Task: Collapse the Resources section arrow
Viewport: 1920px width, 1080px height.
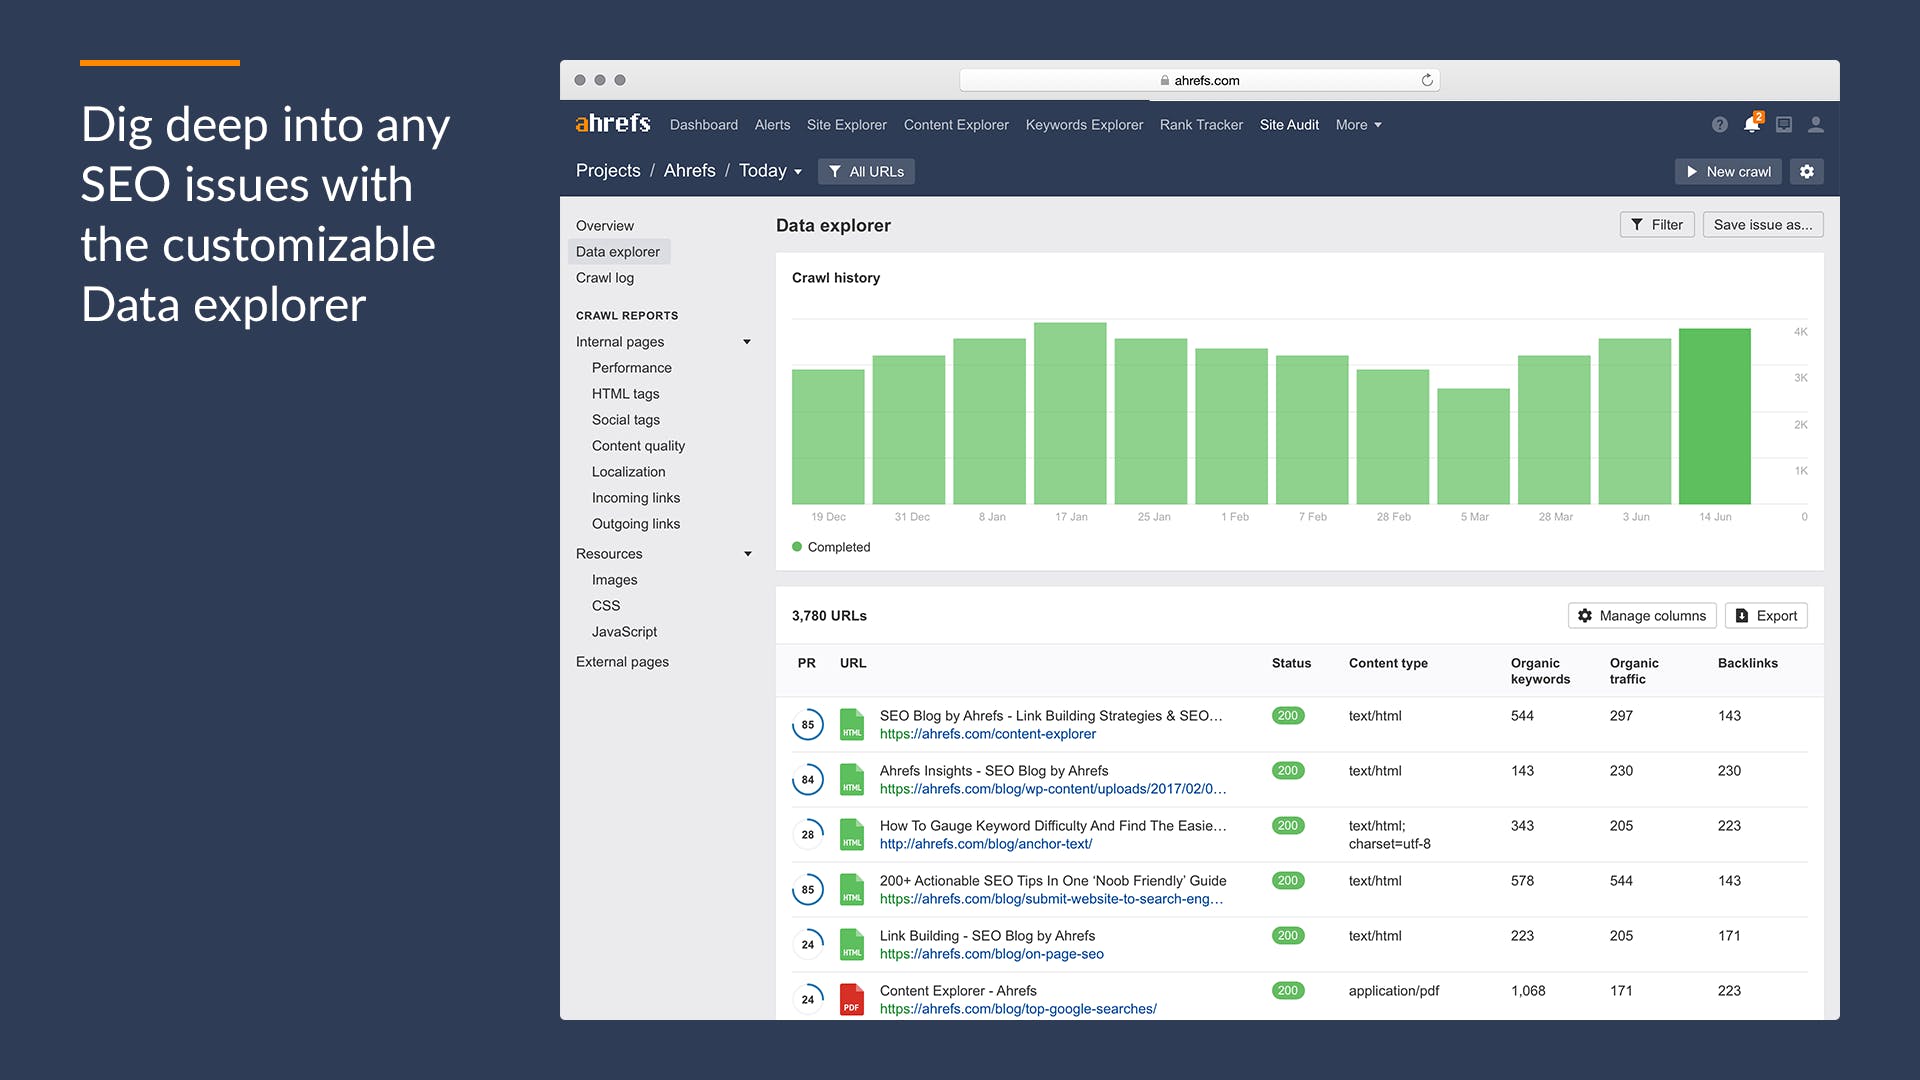Action: point(747,554)
